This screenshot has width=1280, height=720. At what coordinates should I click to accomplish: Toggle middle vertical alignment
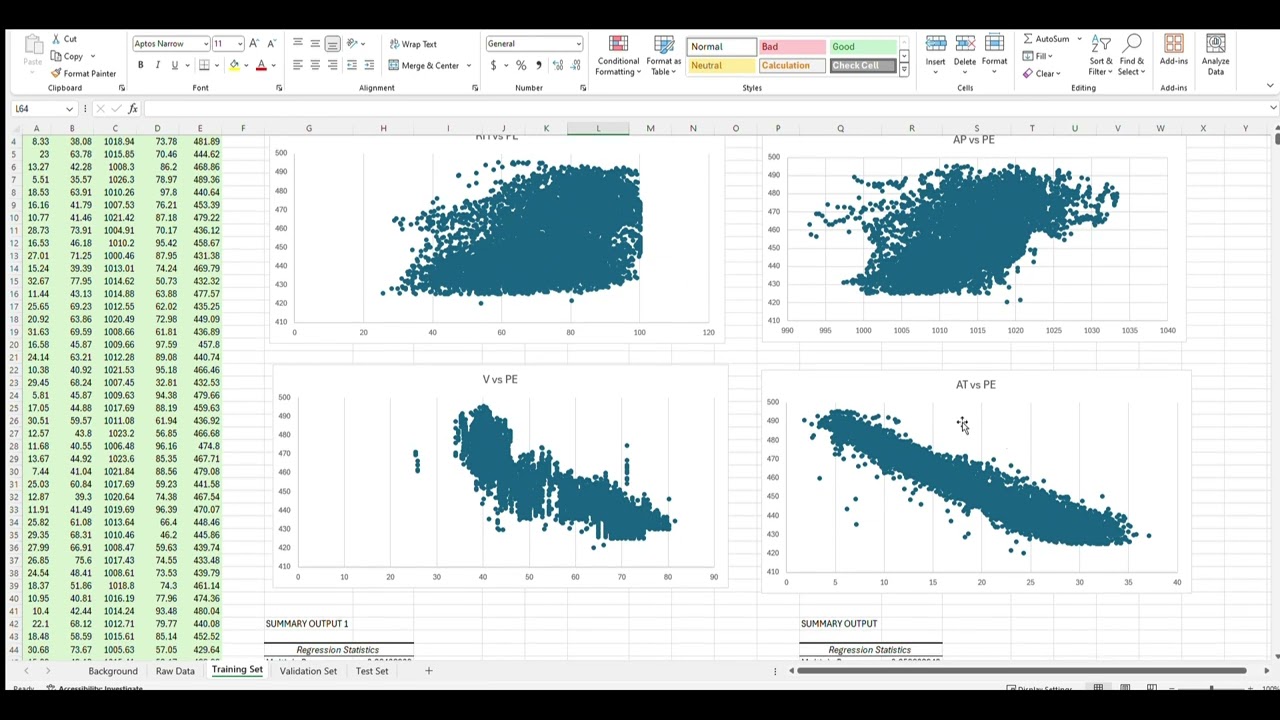pos(314,44)
